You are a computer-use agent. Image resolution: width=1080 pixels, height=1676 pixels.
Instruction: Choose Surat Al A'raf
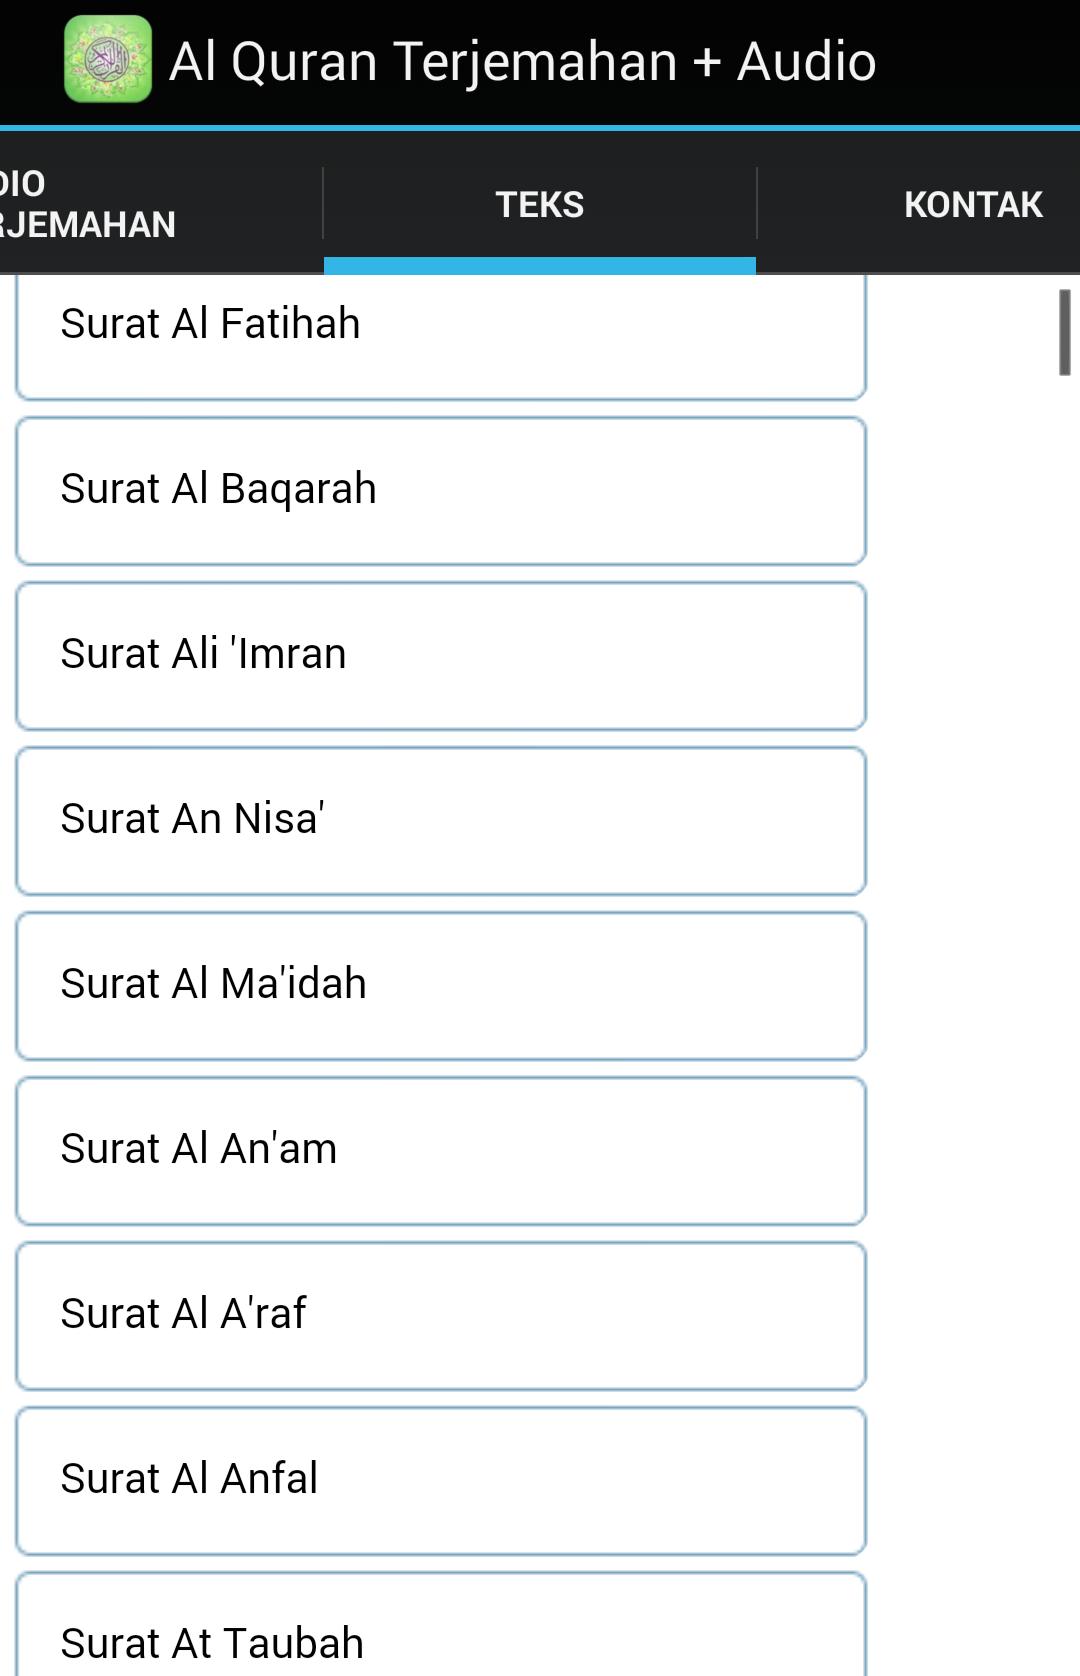click(x=441, y=1316)
